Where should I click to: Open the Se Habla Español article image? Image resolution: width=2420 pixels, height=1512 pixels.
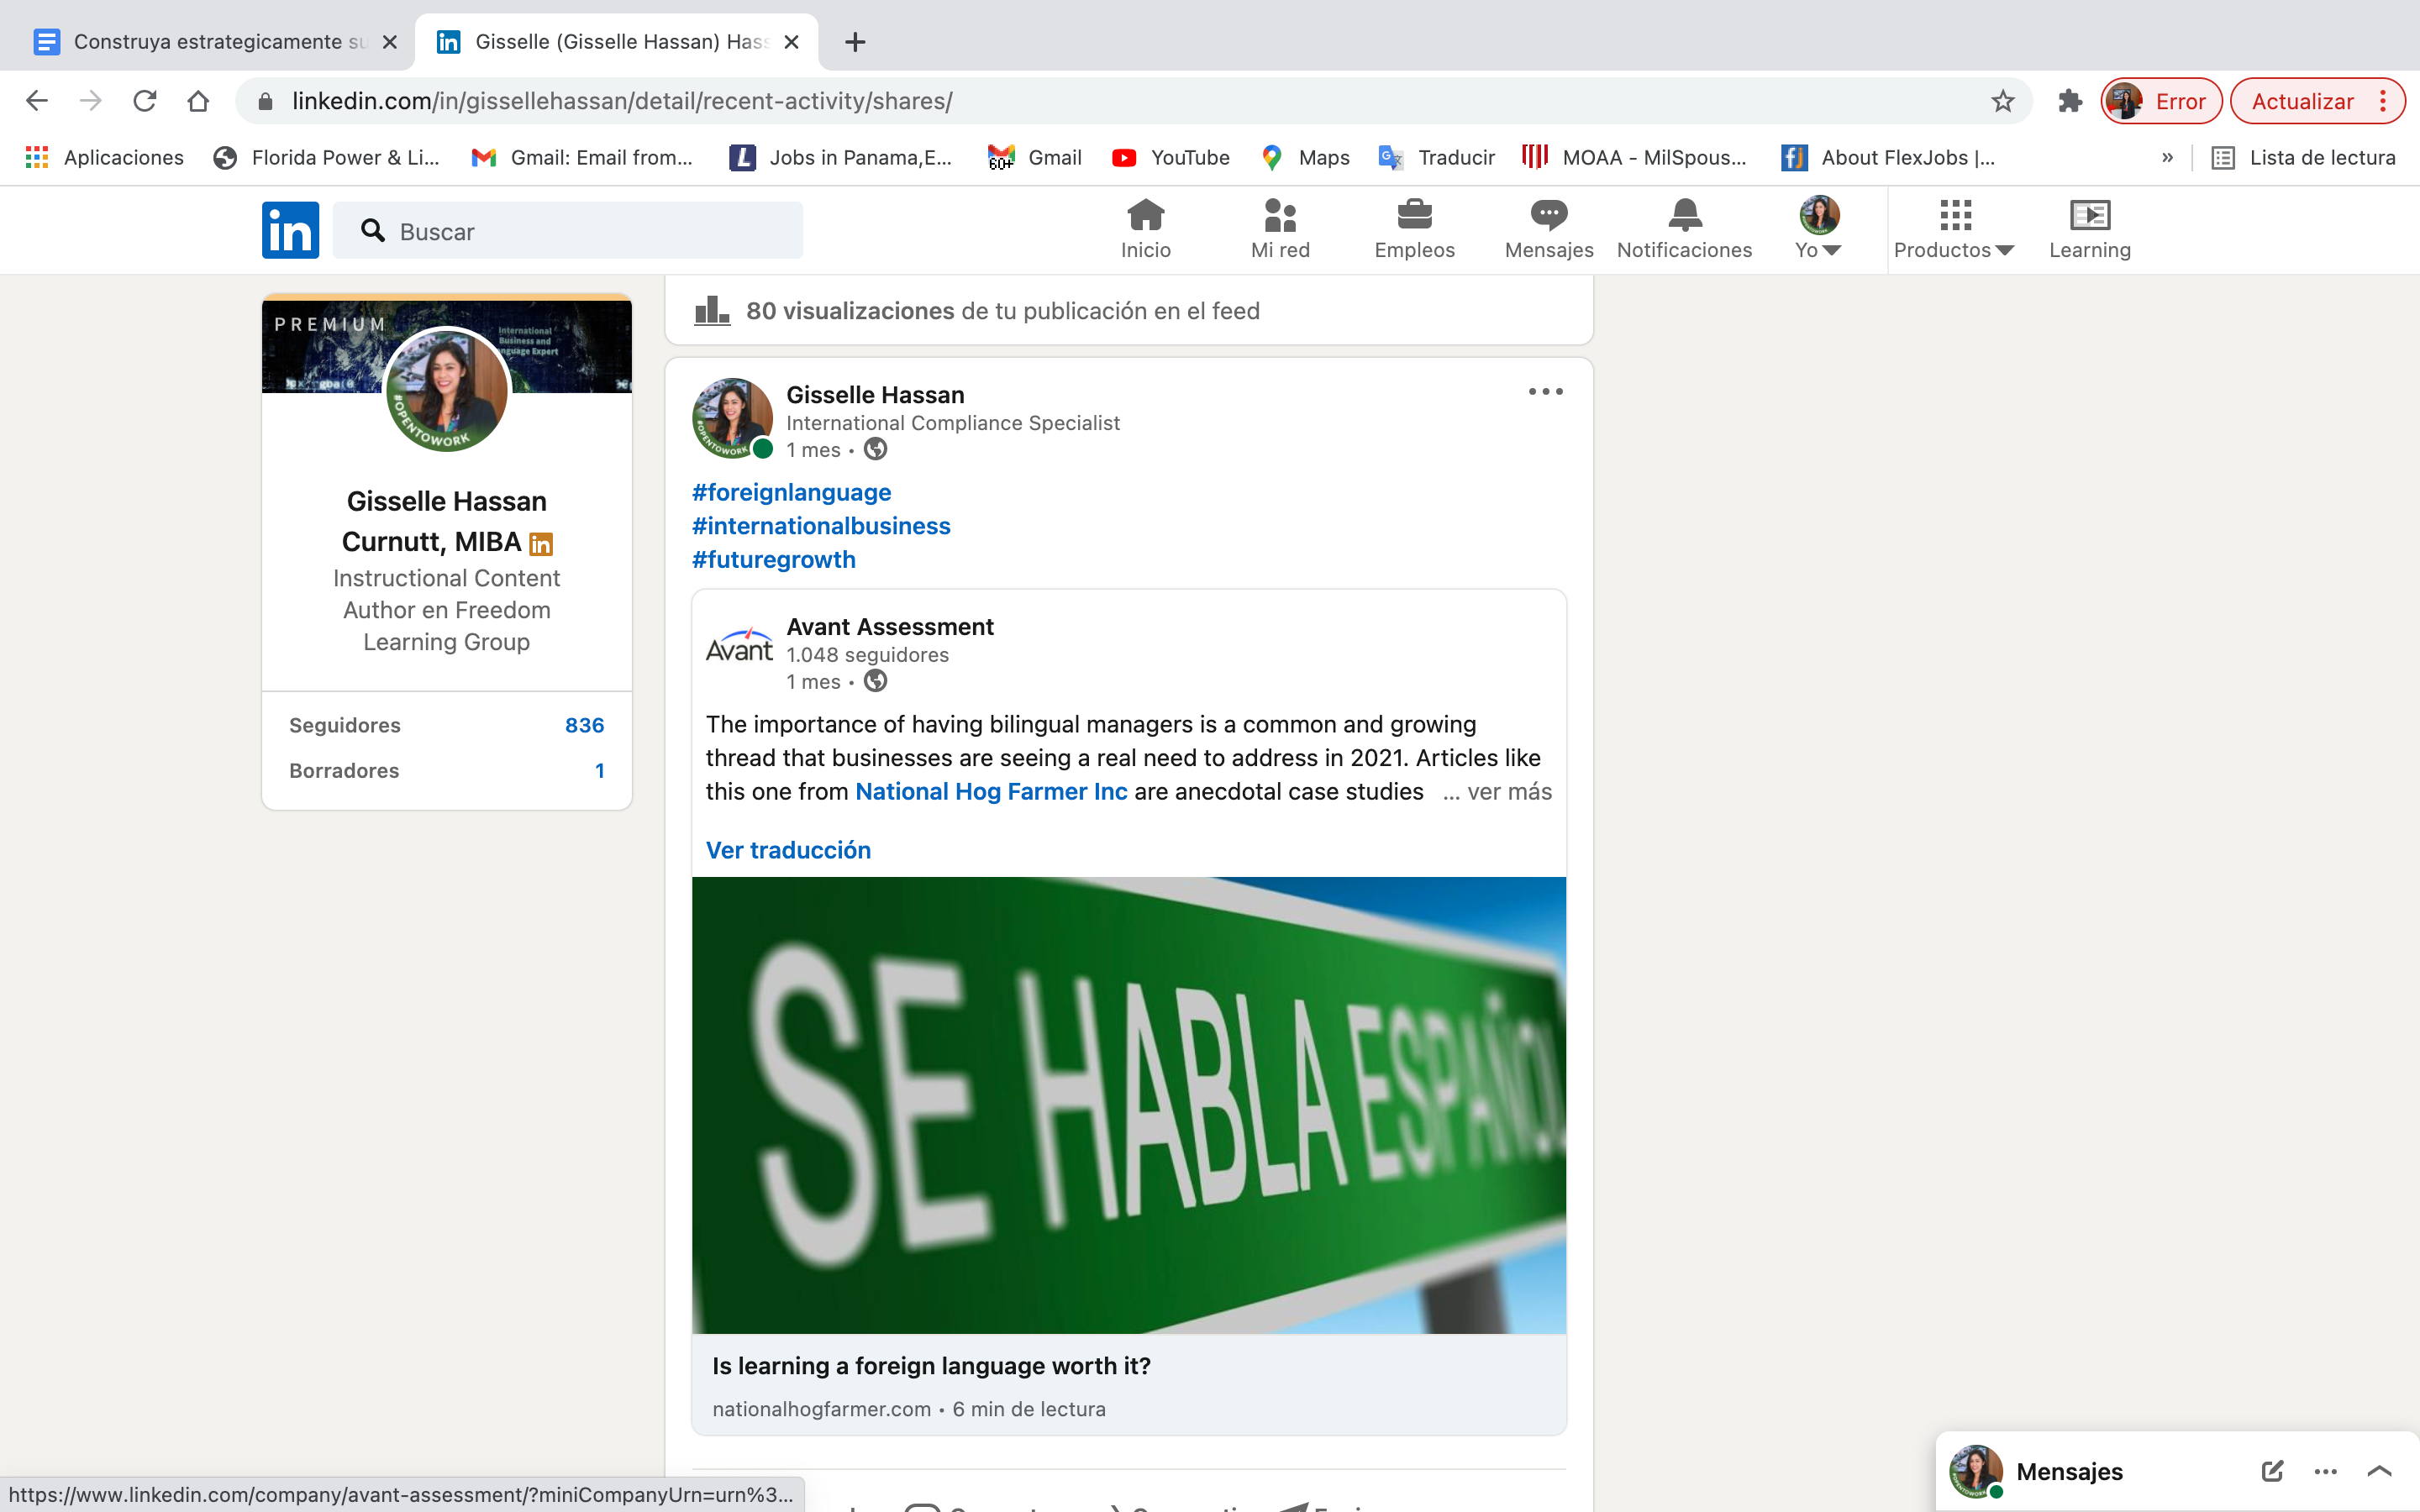point(1128,1105)
